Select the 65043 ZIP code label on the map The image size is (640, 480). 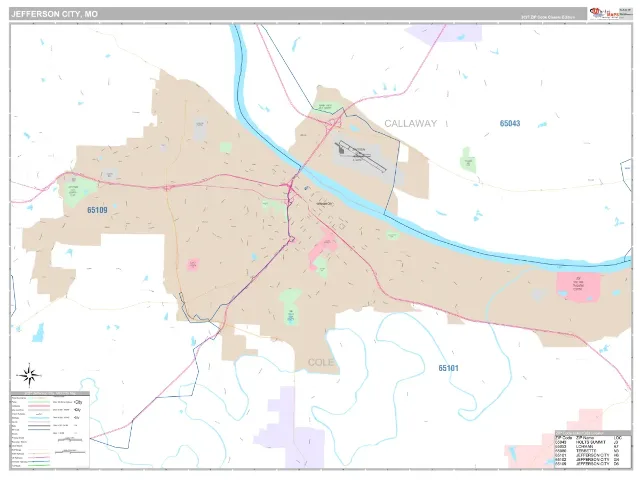[510, 123]
